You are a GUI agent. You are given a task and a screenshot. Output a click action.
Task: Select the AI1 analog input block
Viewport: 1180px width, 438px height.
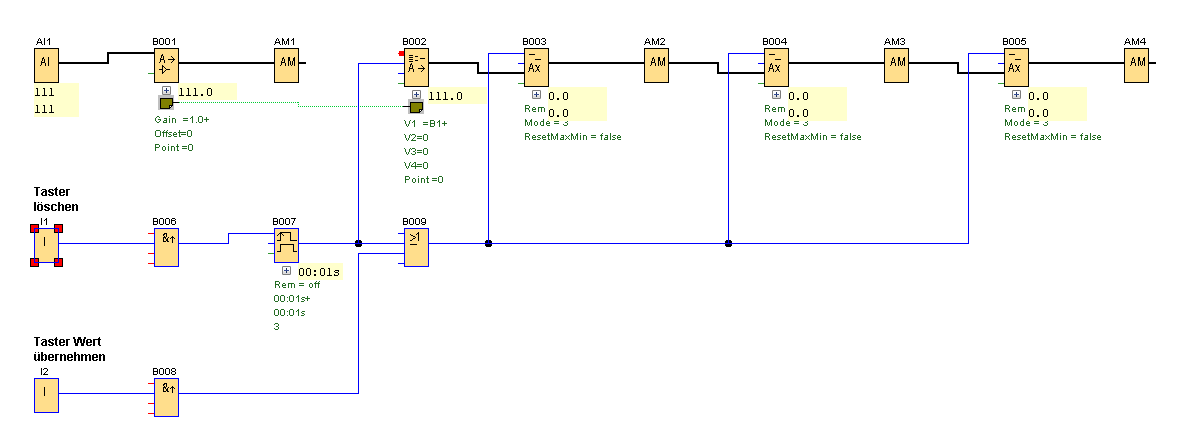pos(46,65)
